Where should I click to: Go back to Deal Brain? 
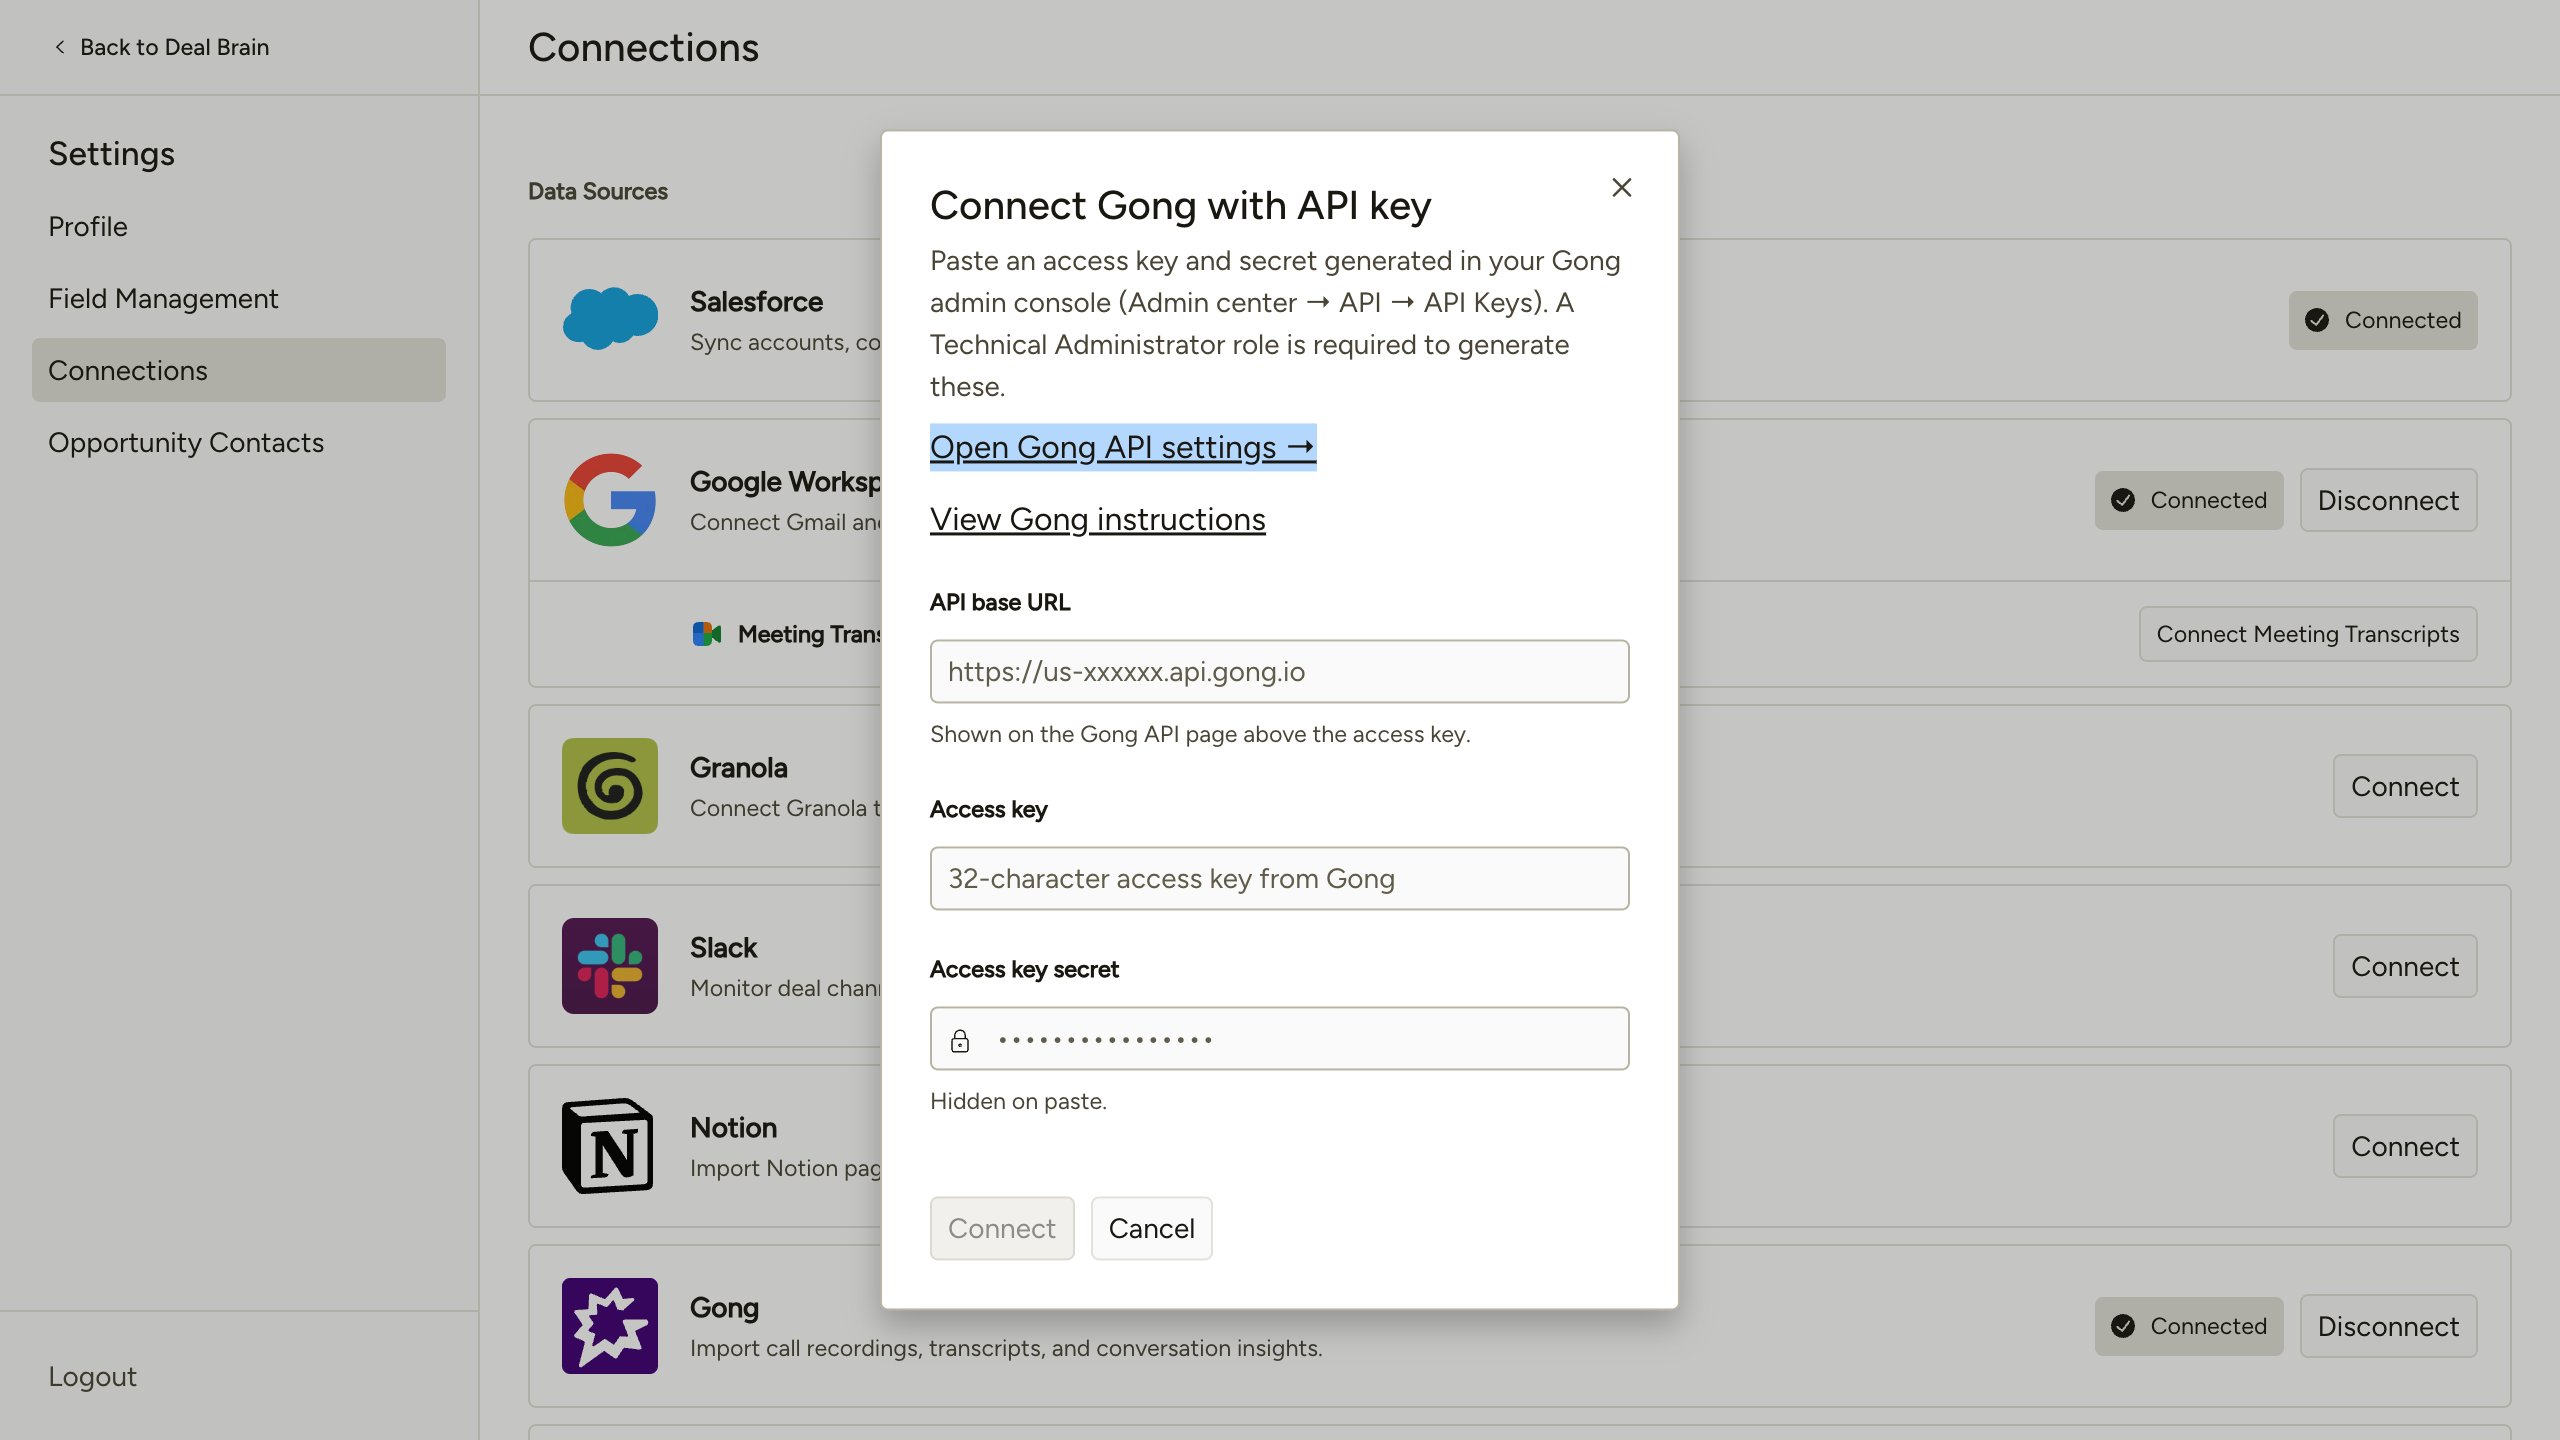point(162,47)
